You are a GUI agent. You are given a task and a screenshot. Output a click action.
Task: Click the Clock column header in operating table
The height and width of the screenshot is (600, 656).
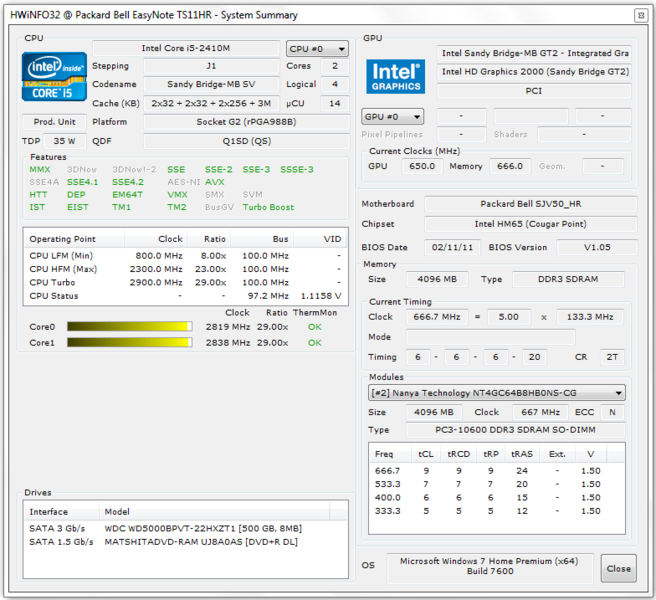[x=156, y=239]
